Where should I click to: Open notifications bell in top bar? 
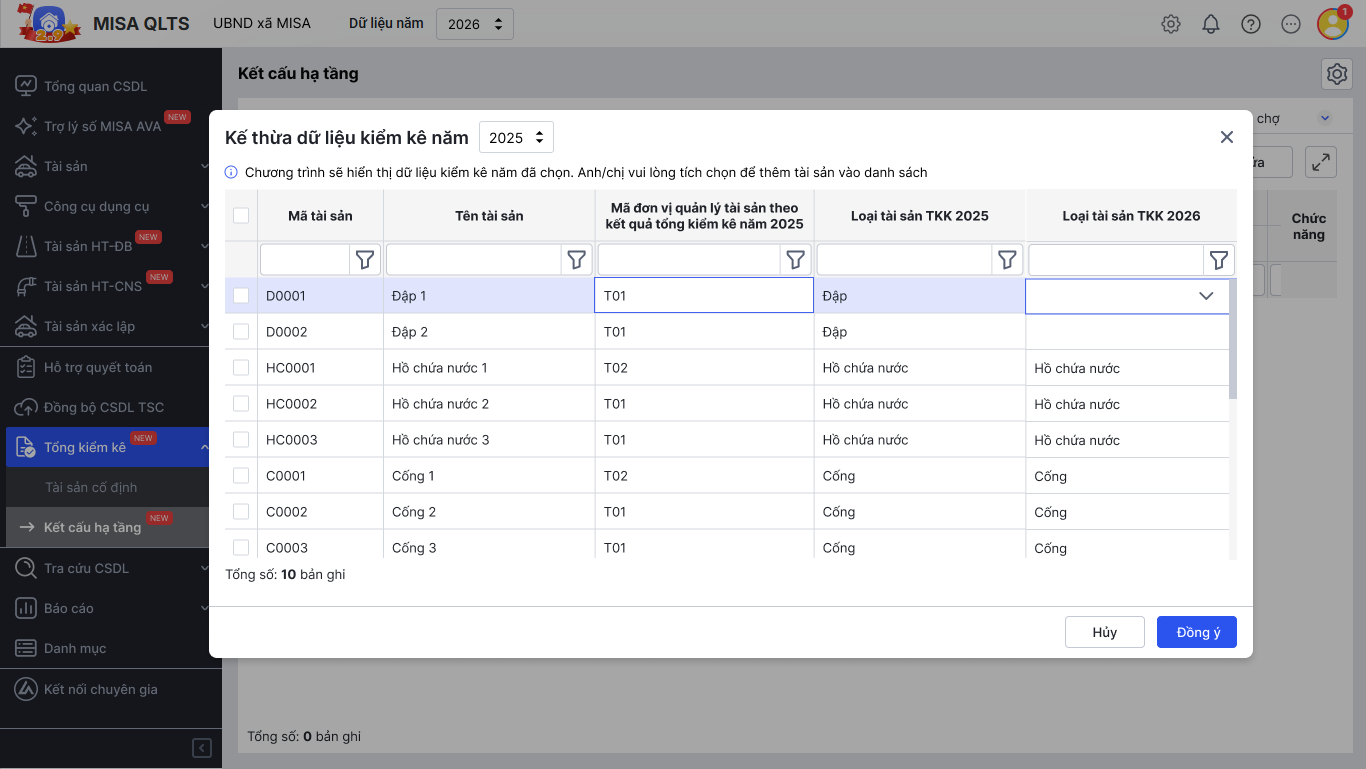tap(1211, 24)
